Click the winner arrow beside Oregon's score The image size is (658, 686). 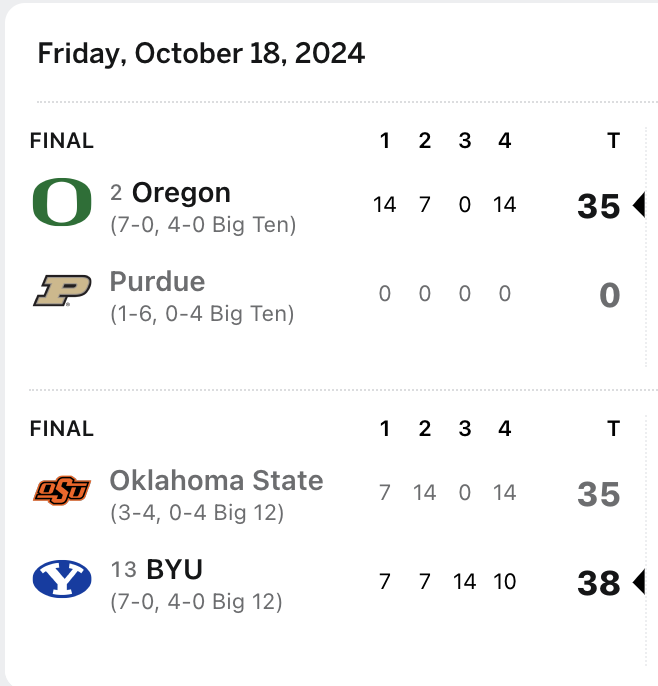coord(639,206)
